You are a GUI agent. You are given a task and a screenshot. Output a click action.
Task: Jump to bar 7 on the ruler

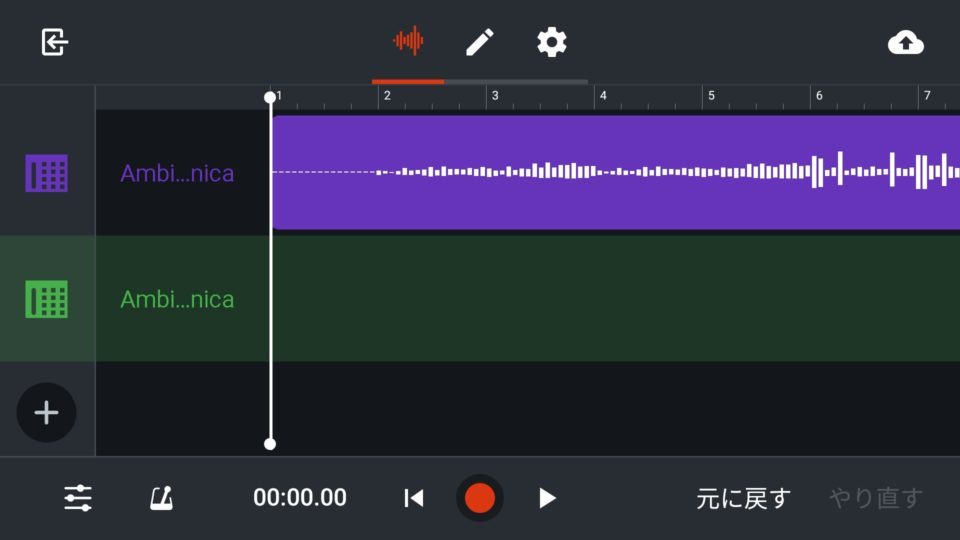click(927, 96)
